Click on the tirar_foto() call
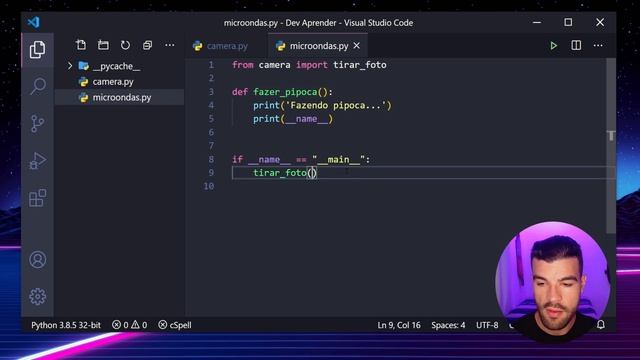 tap(285, 173)
